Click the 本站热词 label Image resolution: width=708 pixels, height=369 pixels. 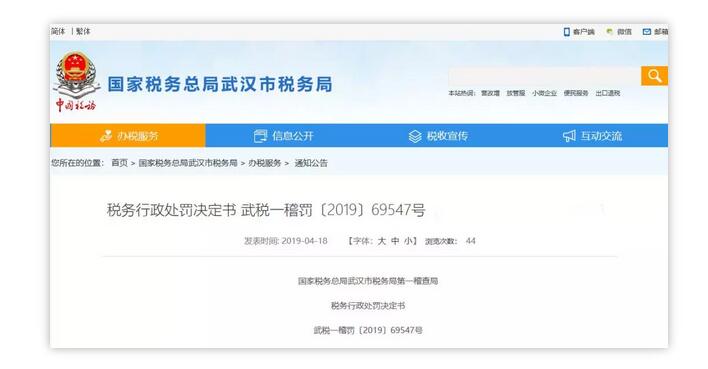click(x=461, y=93)
